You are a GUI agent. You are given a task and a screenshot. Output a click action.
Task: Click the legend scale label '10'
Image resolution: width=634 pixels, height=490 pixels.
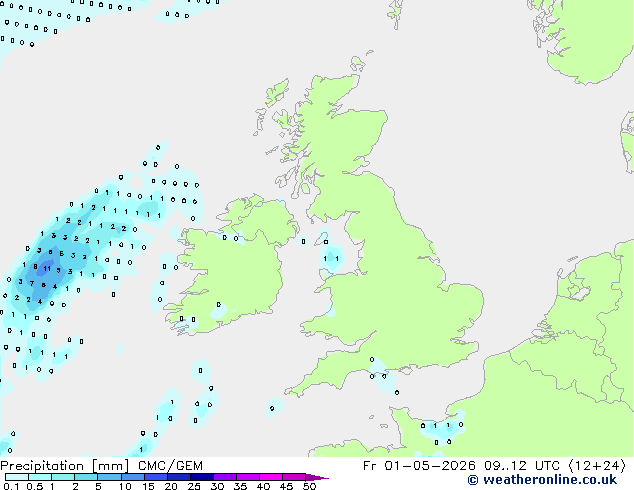[x=125, y=486]
